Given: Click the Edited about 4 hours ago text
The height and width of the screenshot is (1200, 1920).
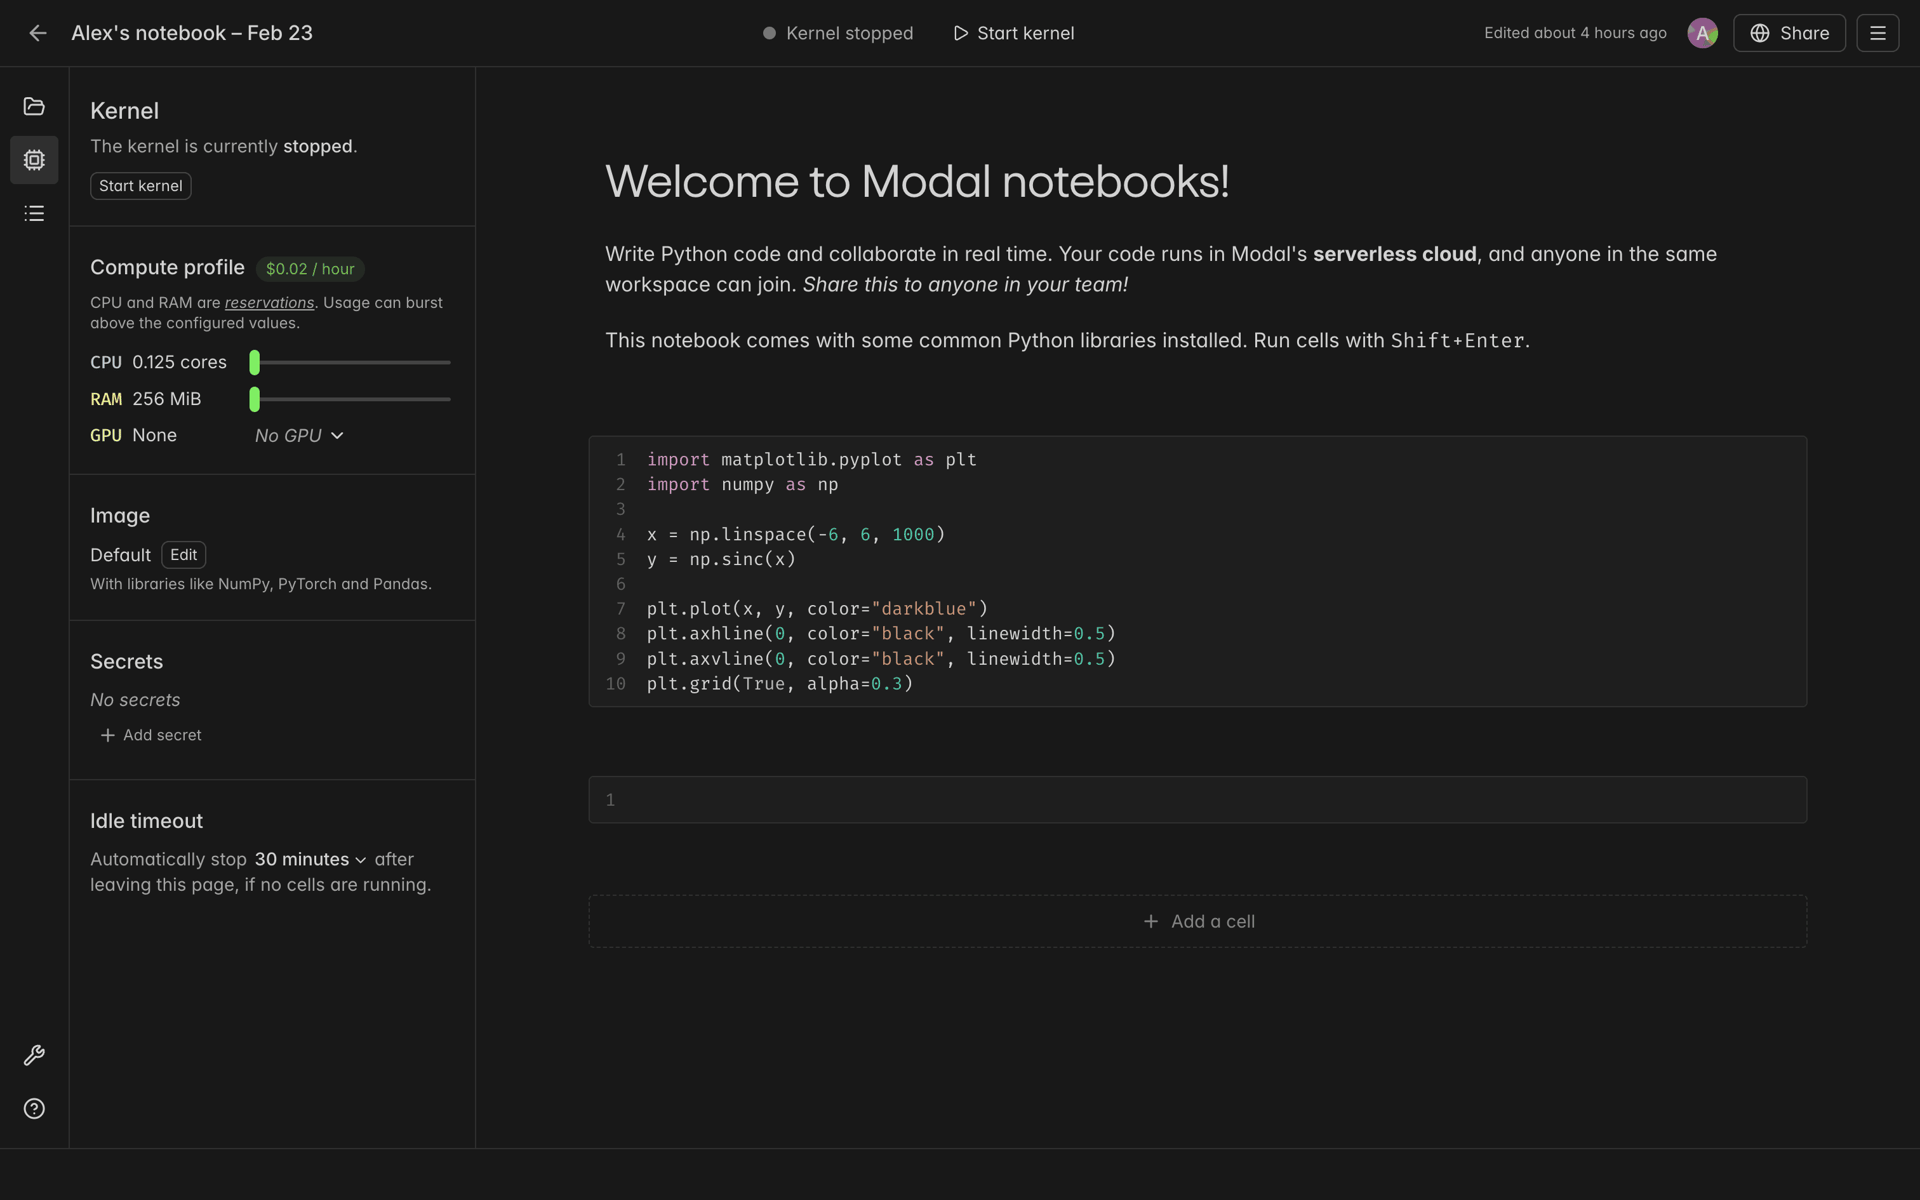Looking at the screenshot, I should (x=1575, y=33).
